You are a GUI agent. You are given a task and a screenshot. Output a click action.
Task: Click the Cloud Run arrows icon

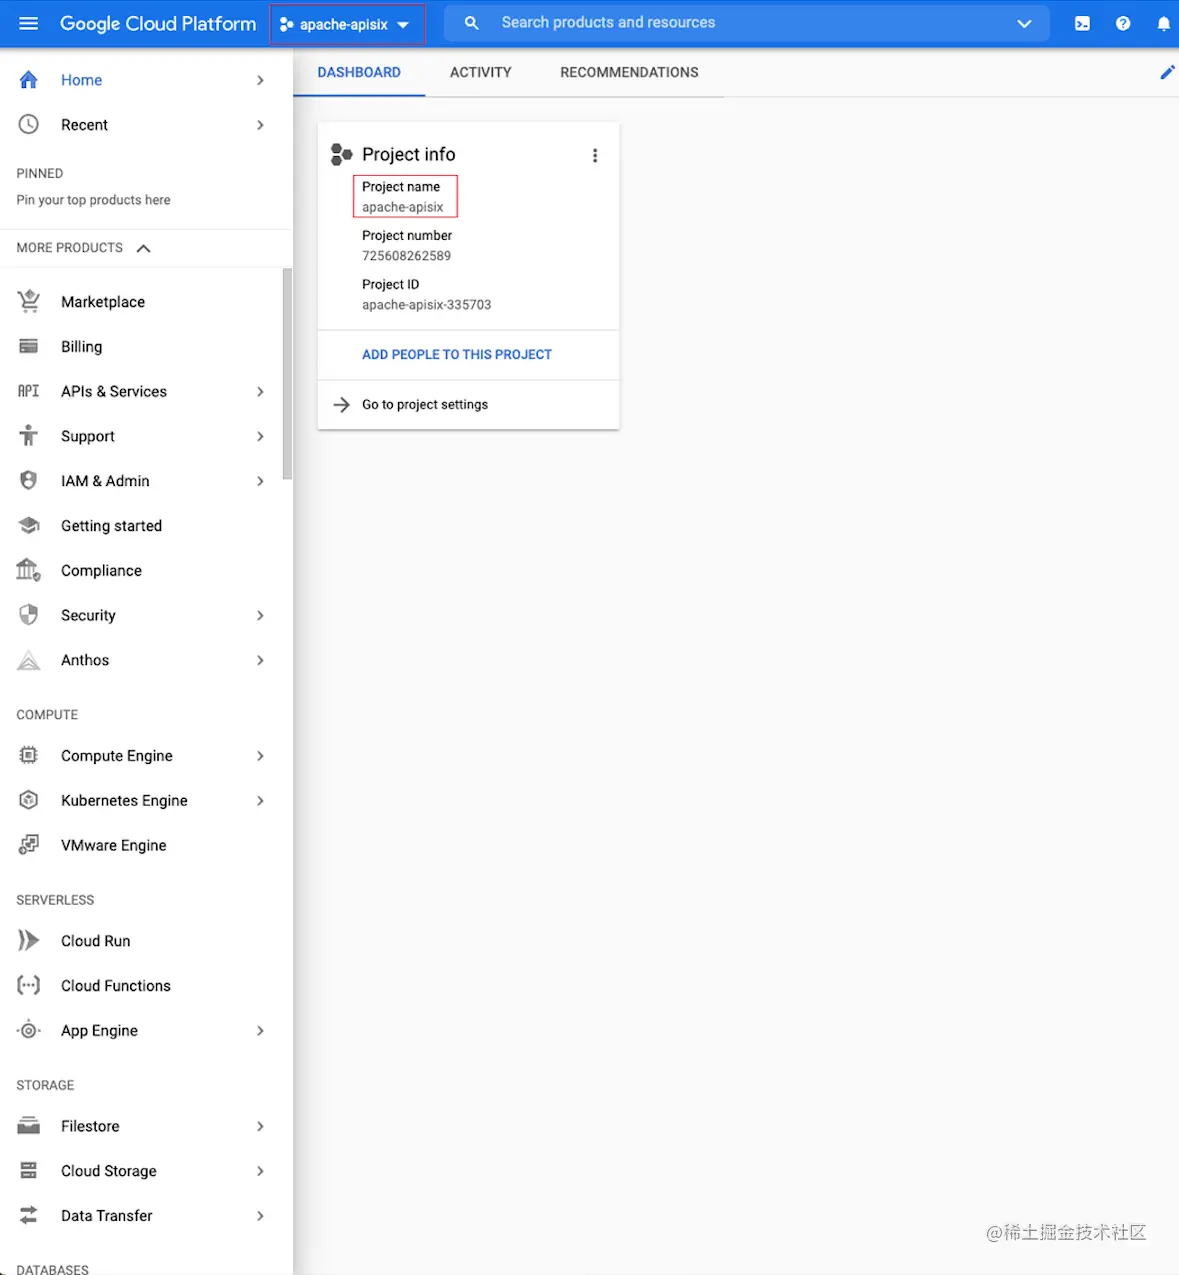(29, 940)
